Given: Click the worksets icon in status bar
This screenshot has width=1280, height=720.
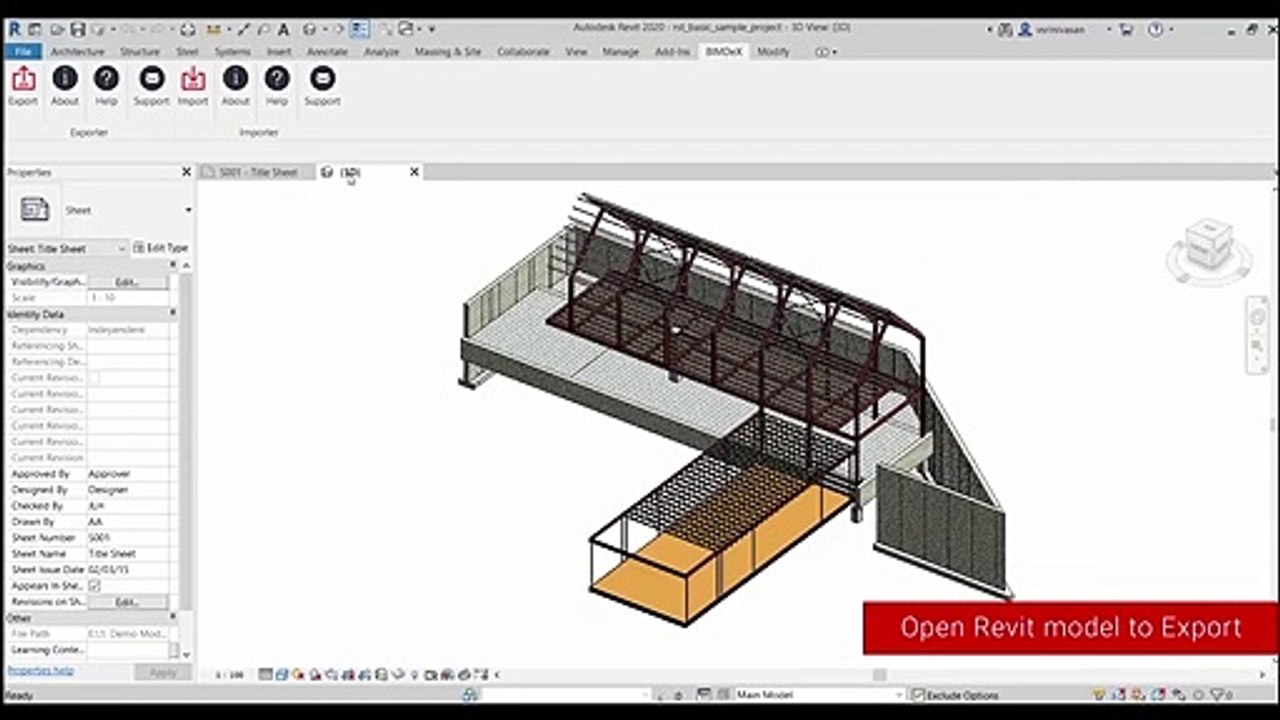Looking at the screenshot, I should 470,695.
